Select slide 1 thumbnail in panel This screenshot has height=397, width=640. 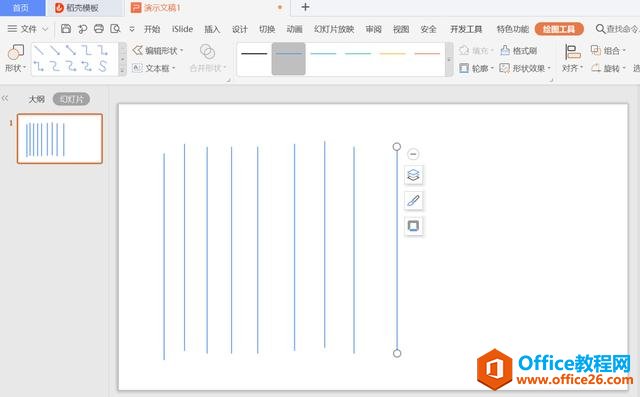coord(60,139)
